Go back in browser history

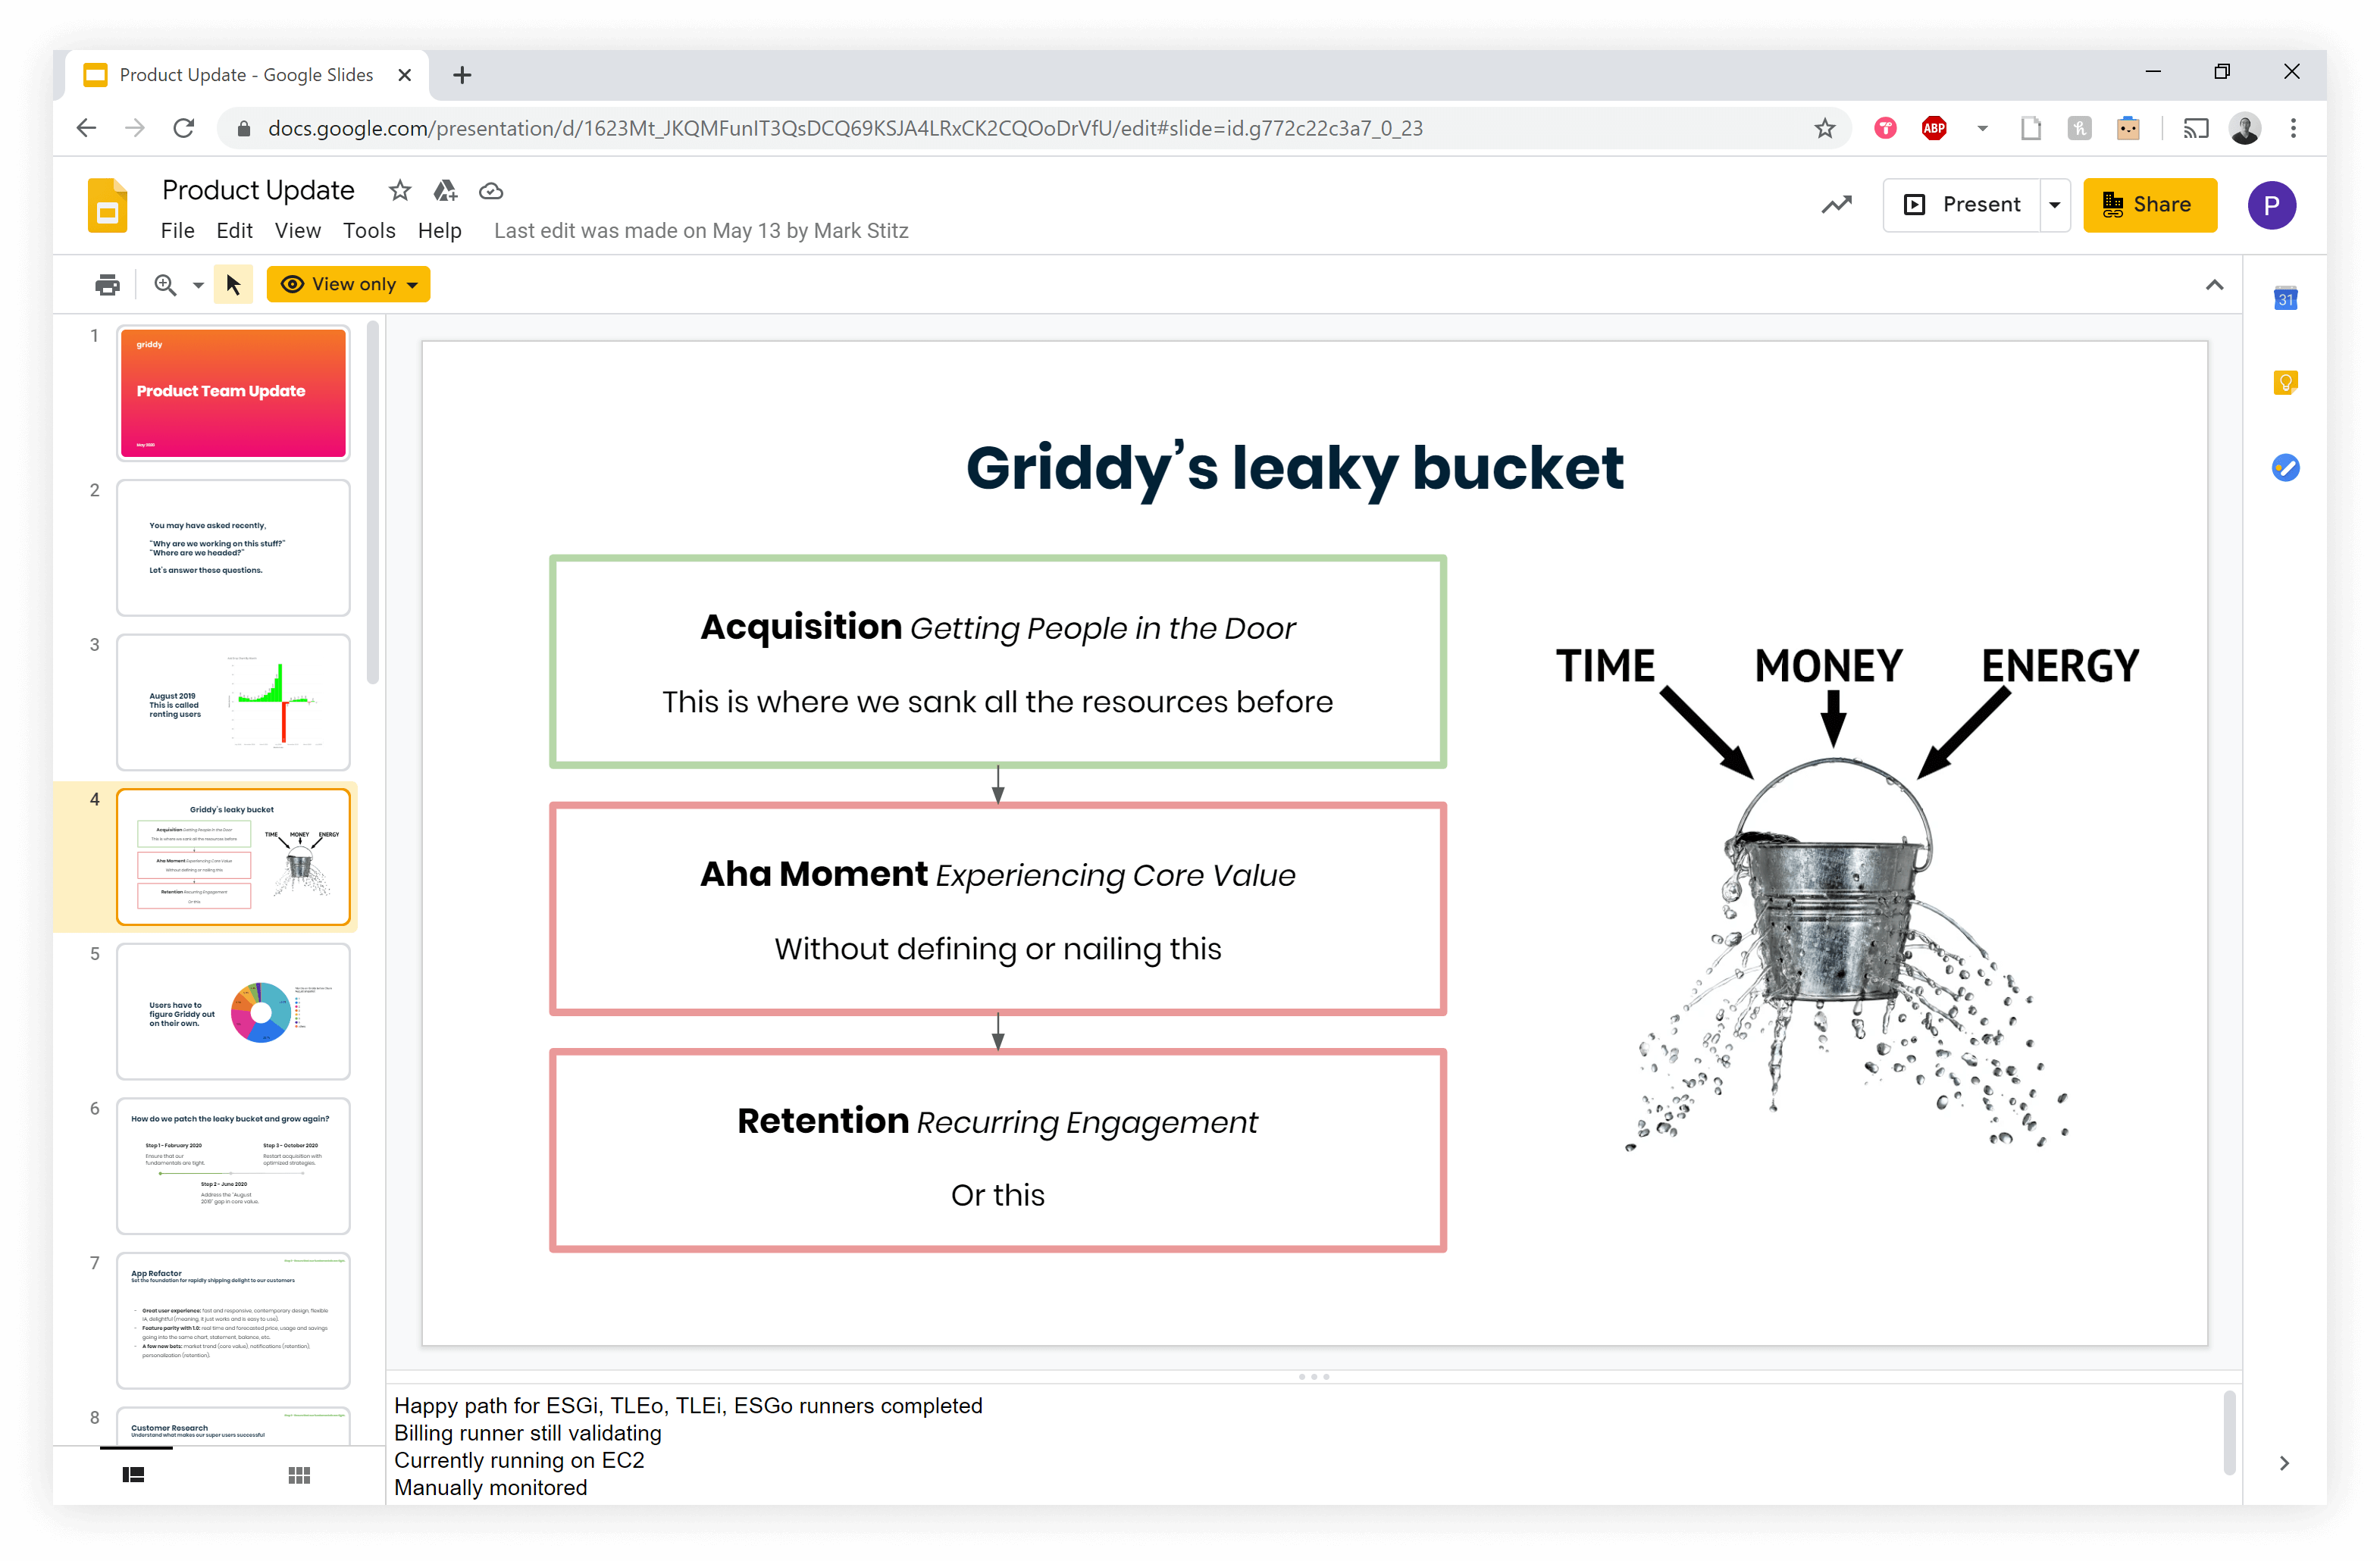pos(87,128)
